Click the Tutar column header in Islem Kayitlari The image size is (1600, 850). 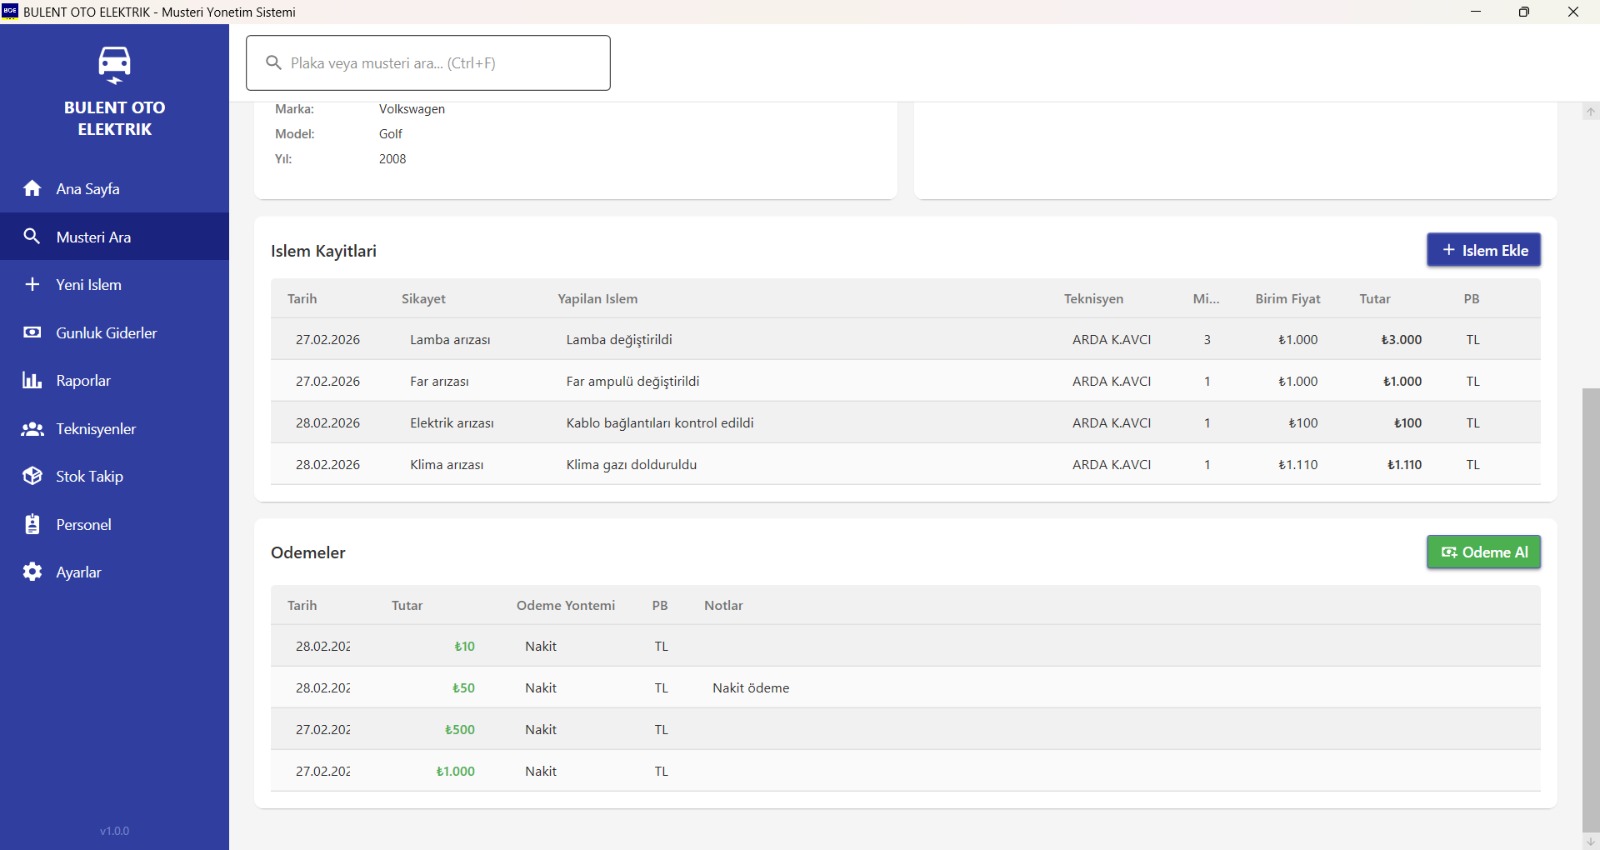click(x=1374, y=299)
